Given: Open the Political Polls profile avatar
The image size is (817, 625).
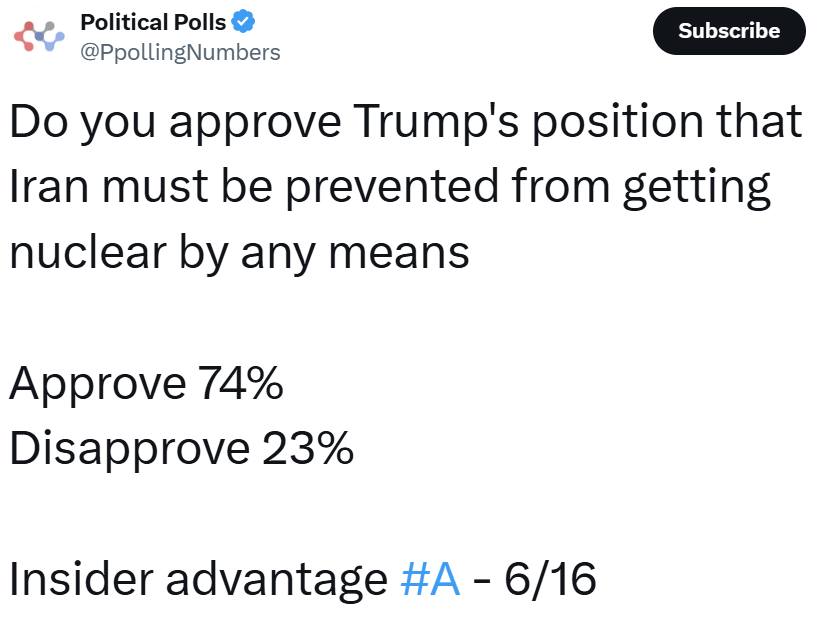Looking at the screenshot, I should tap(39, 36).
